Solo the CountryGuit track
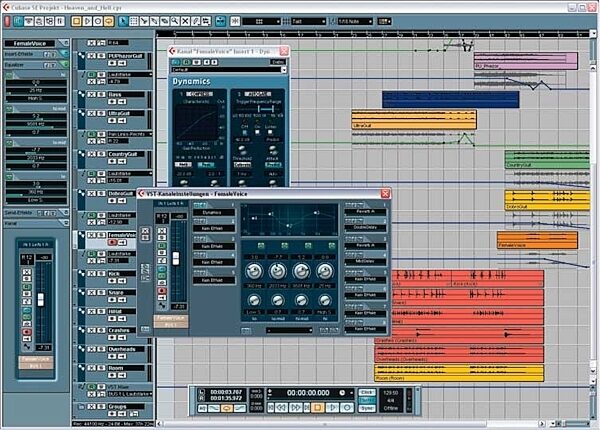Image resolution: width=600 pixels, height=430 pixels. point(101,154)
